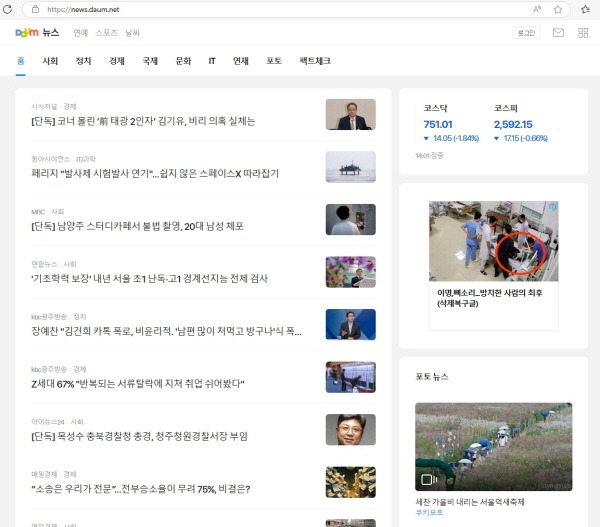The image size is (600, 527).
Task: Click the 소송 article thumbnail
Action: tap(351, 482)
